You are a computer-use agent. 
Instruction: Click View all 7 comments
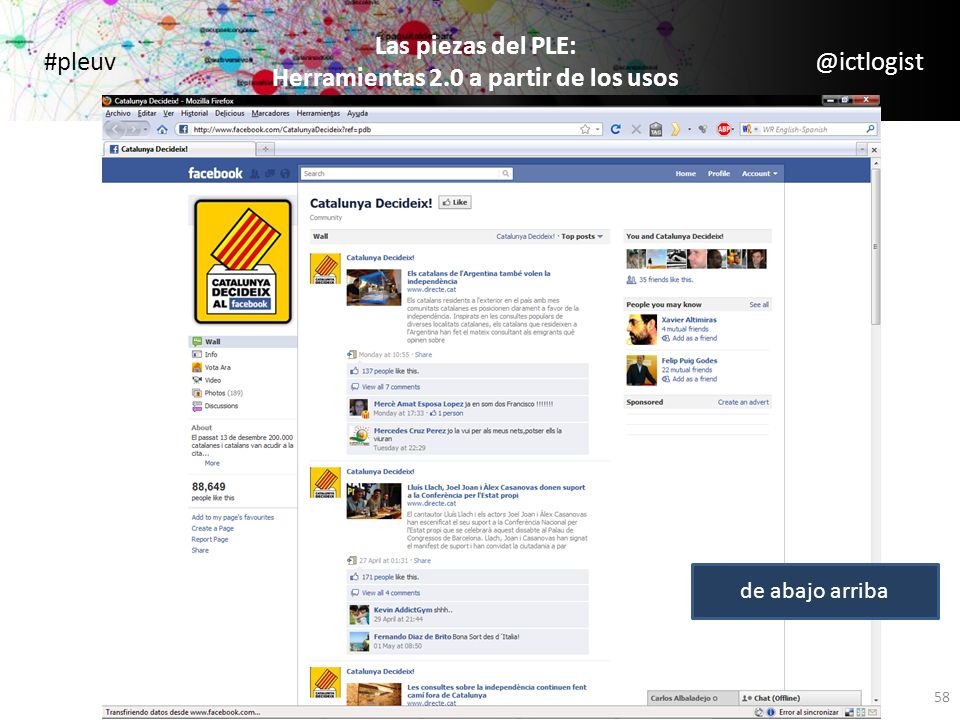click(391, 387)
